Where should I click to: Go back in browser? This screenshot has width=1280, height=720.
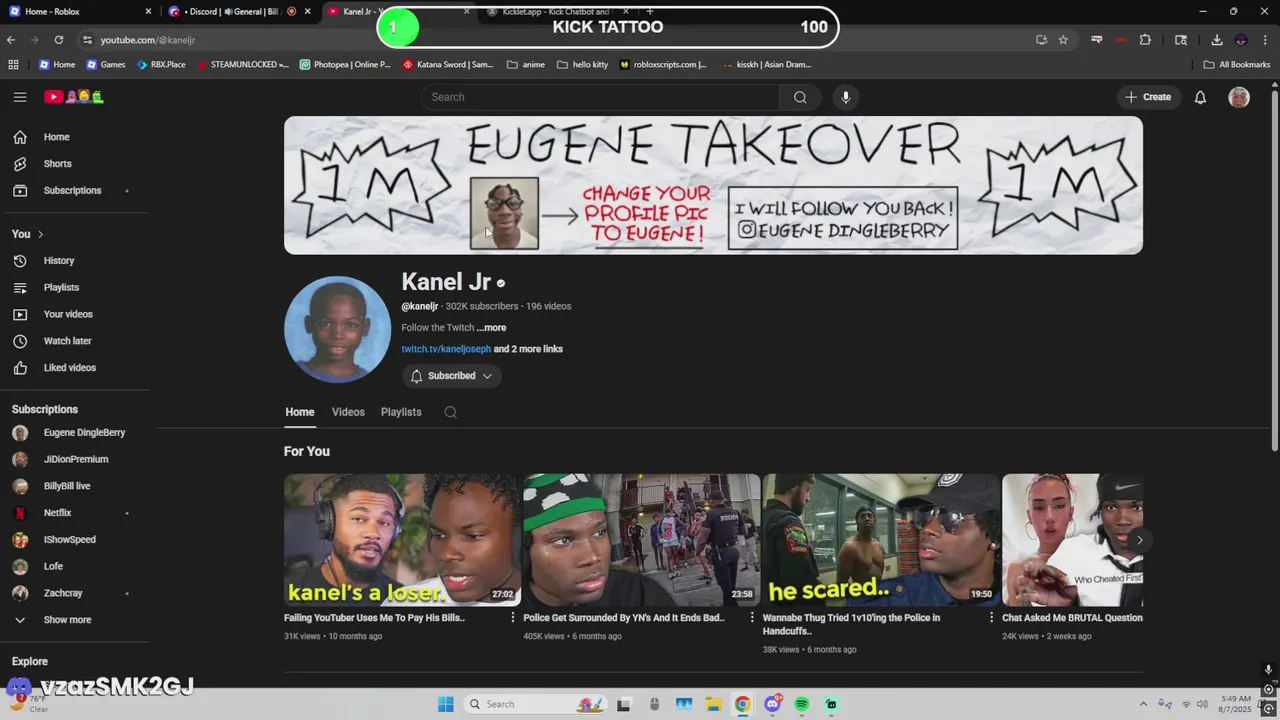pos(11,40)
